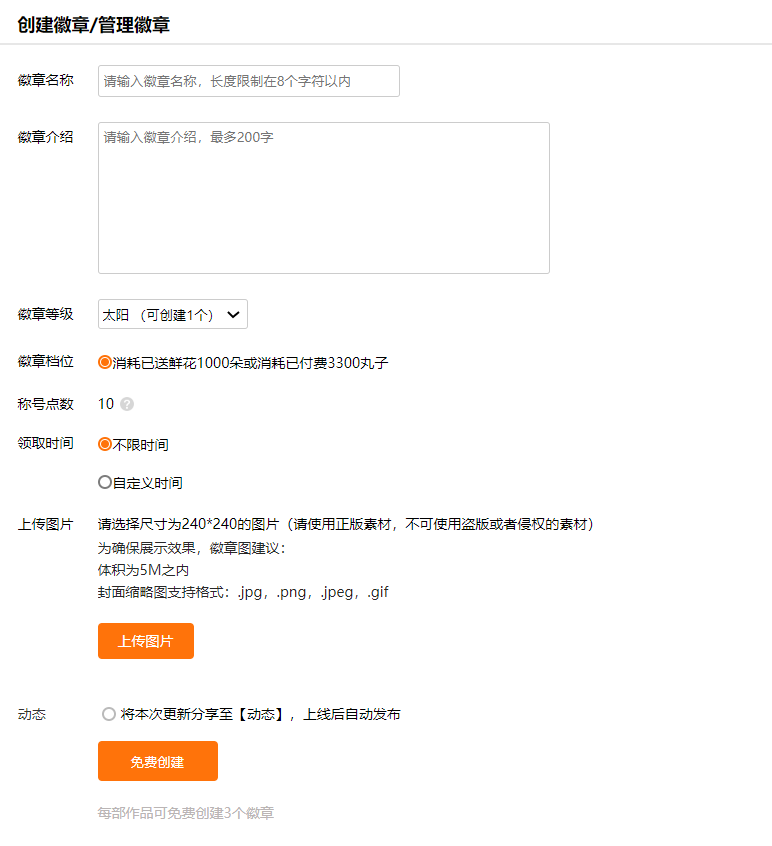Click the help icon beside 称号点数
The image size is (772, 846).
[127, 405]
